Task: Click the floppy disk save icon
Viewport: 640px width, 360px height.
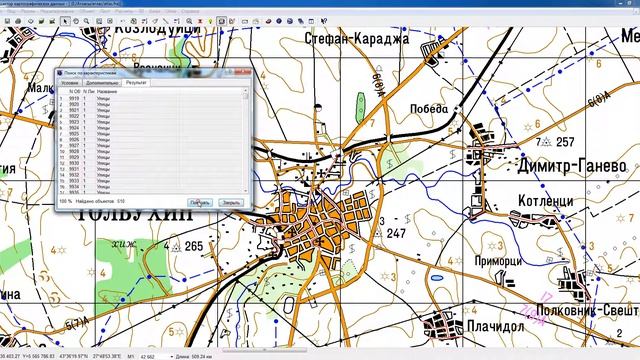Action: click(7, 21)
